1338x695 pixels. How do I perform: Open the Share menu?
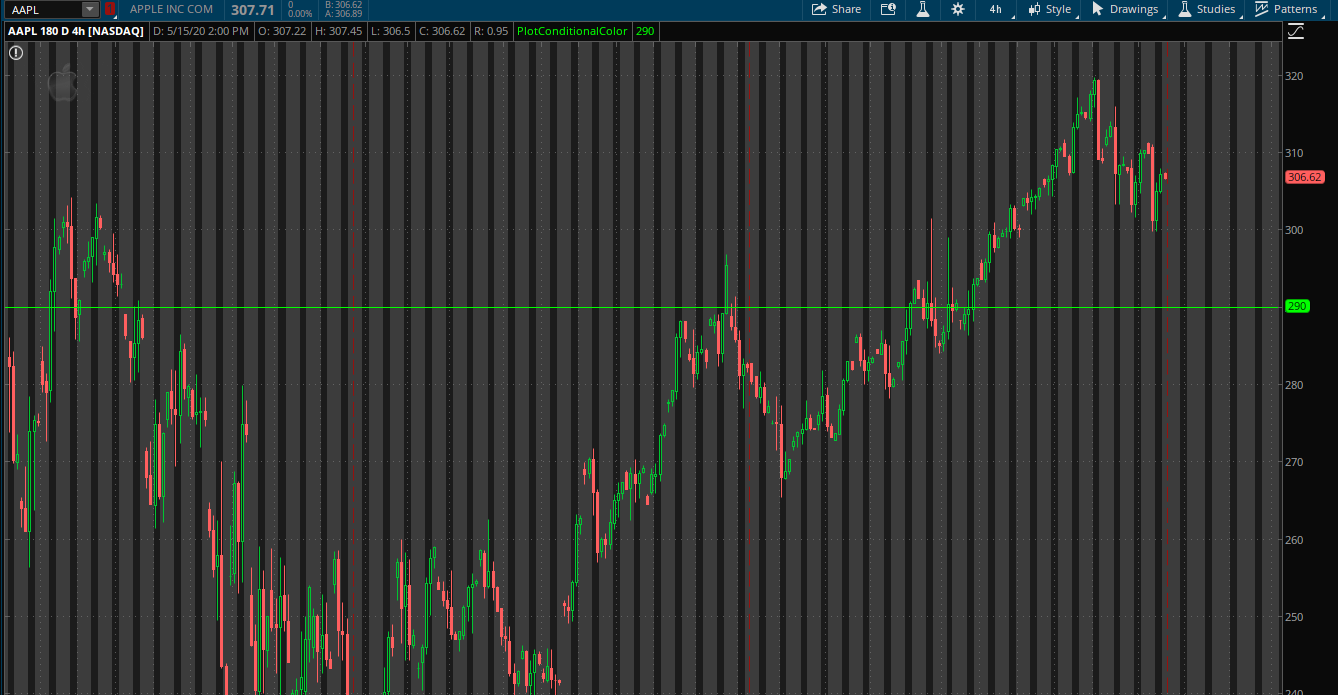(836, 9)
